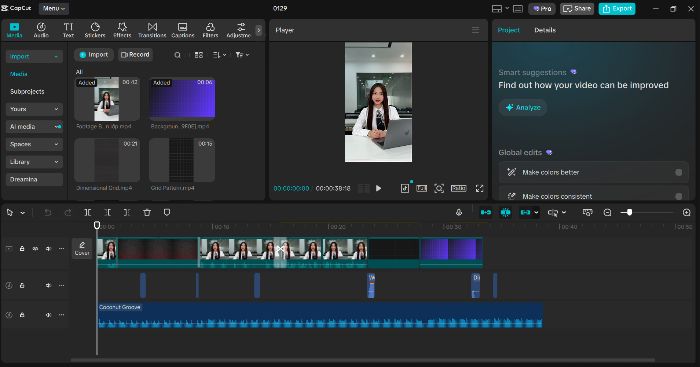Screen dimensions: 700x367
Task: Click the timeline preview-thumbnail settings icon
Action: (x=588, y=213)
